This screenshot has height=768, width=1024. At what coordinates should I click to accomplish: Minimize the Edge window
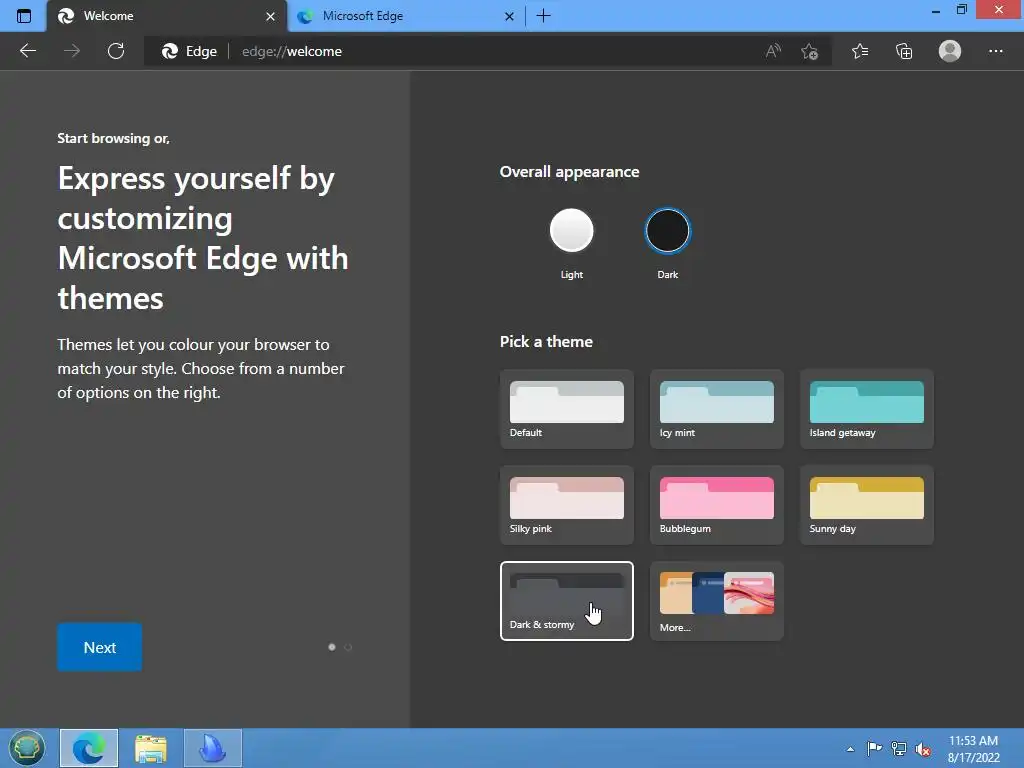[935, 11]
